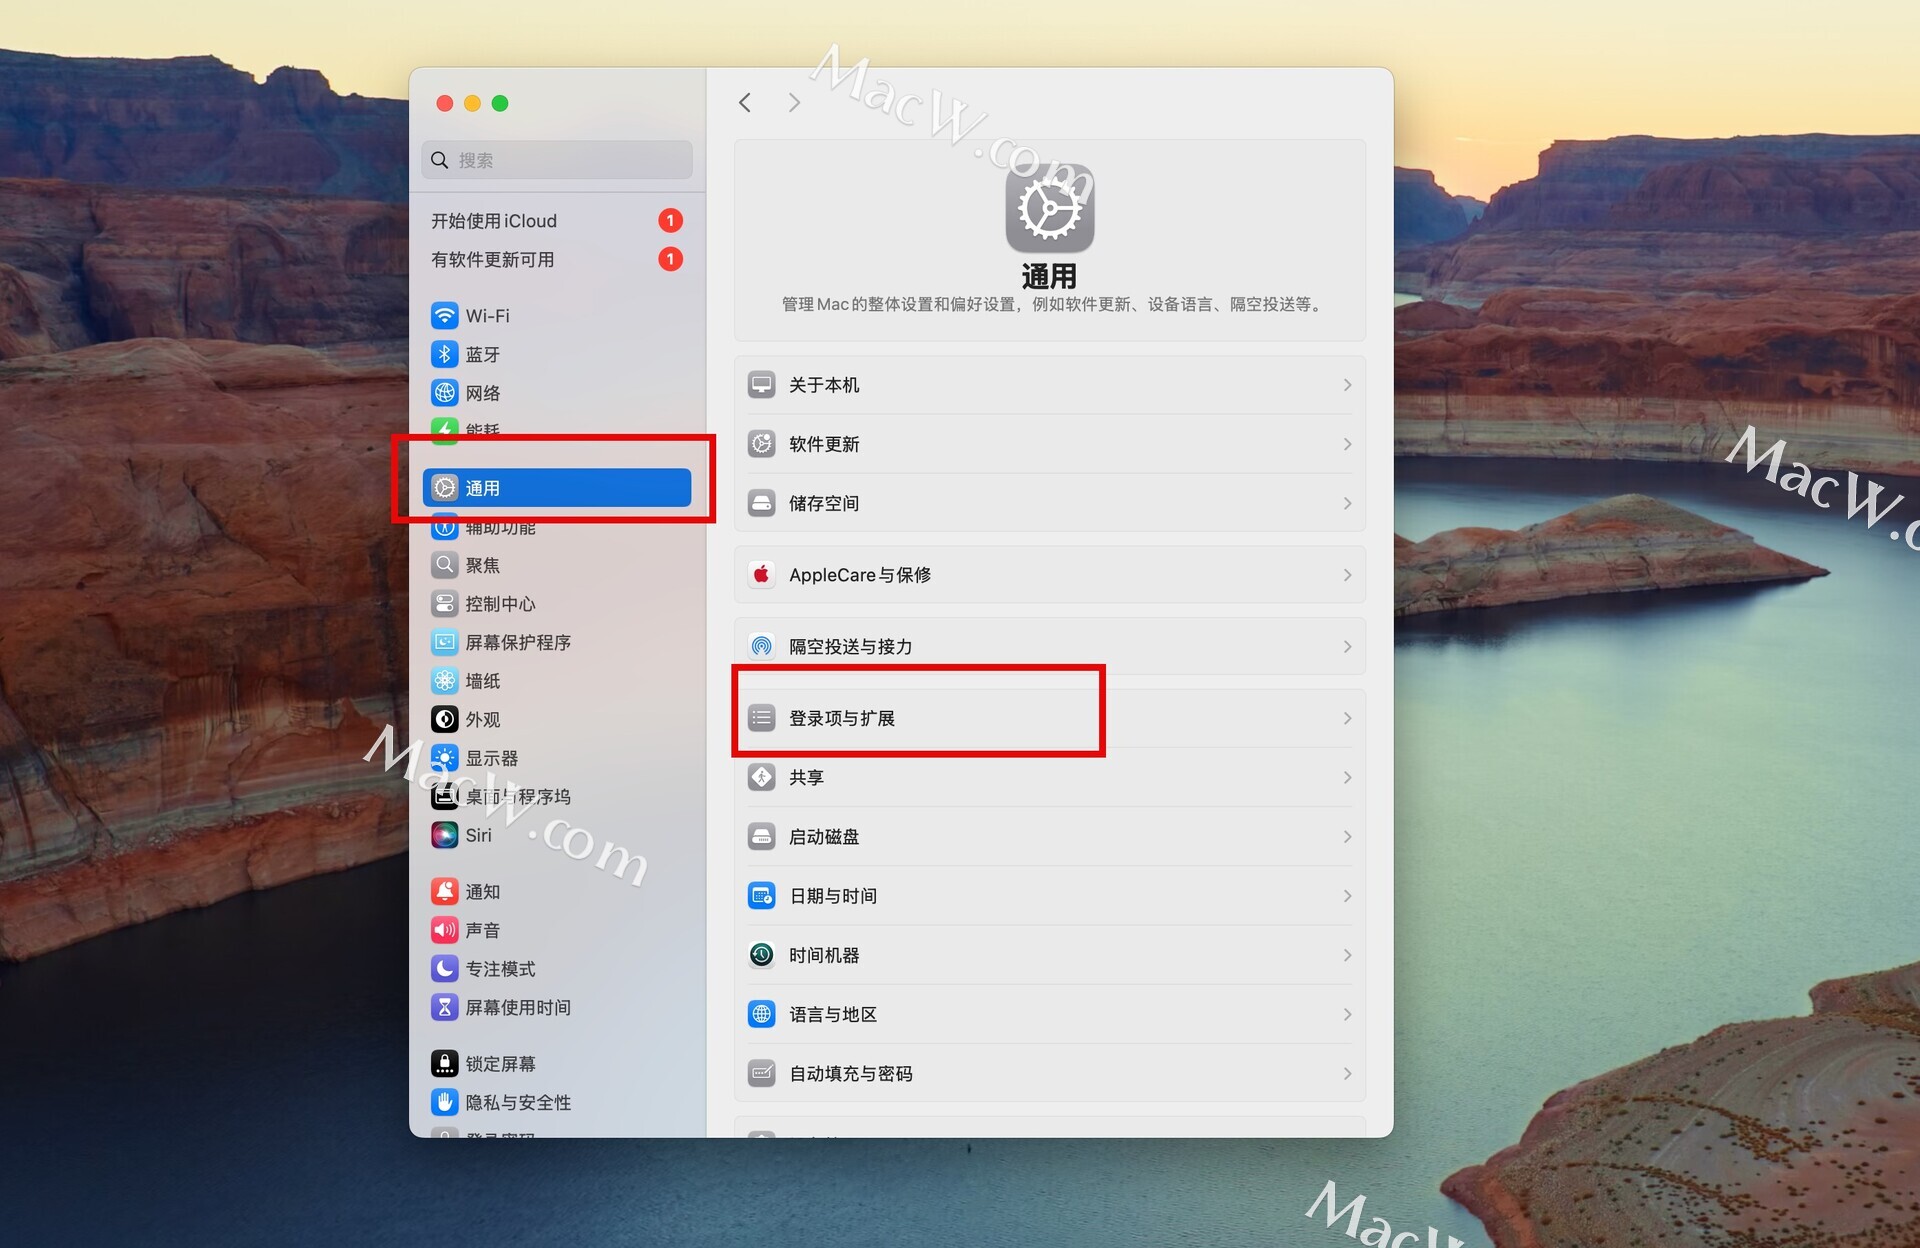
Task: Click the large General gear header icon
Action: click(1050, 208)
